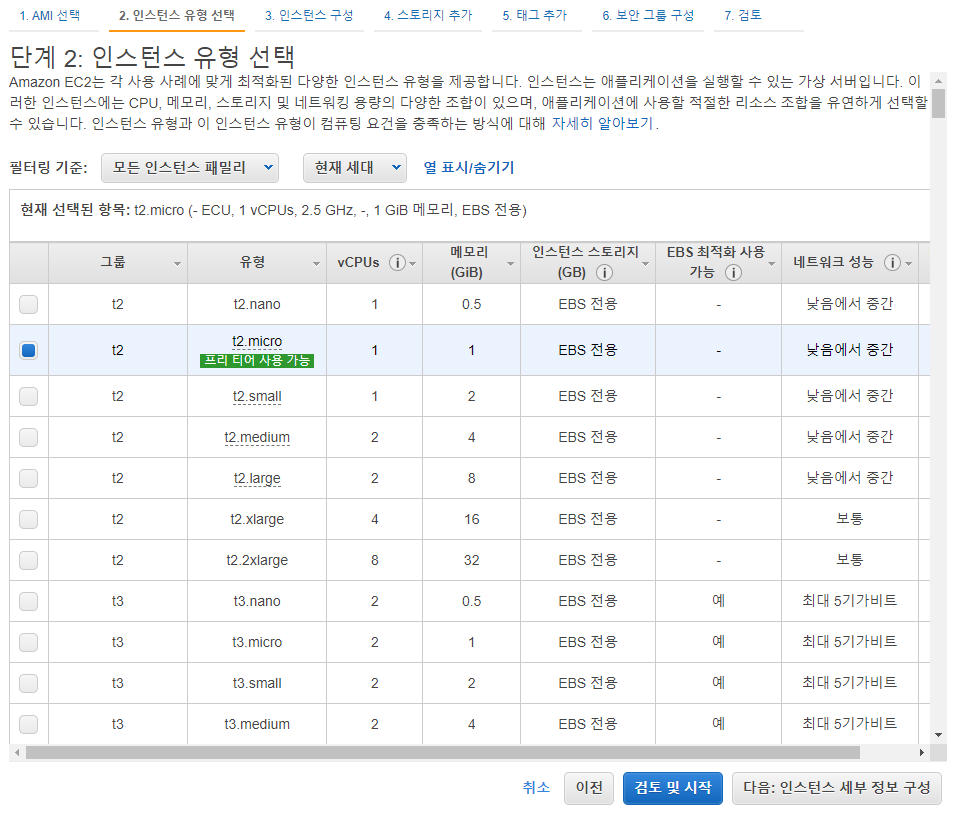Click the t2.2xlarge type cell

(257, 560)
